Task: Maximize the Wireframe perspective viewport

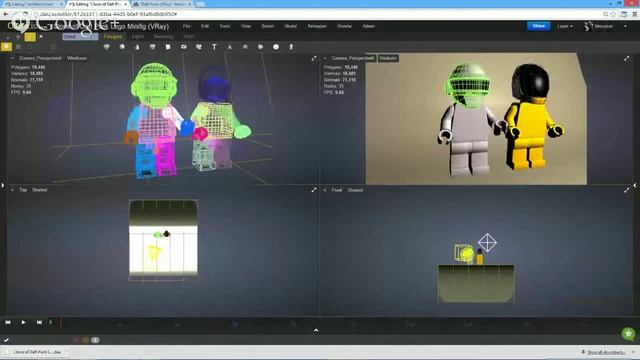Action: (314, 58)
